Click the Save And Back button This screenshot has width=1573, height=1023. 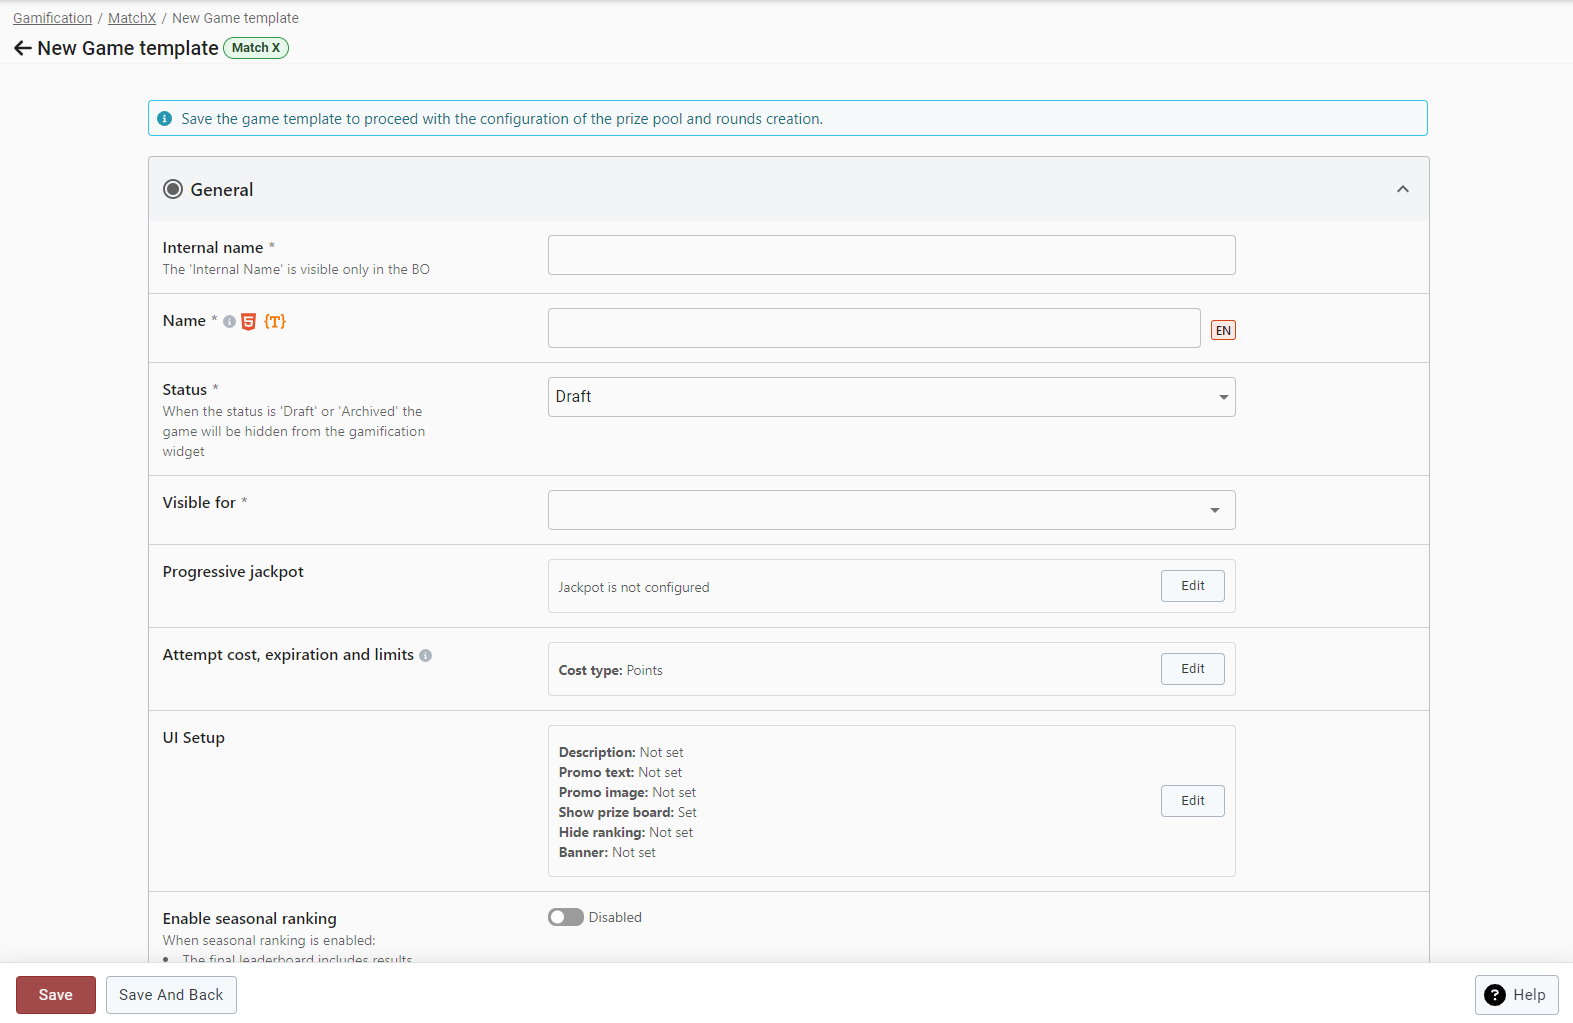point(171,995)
